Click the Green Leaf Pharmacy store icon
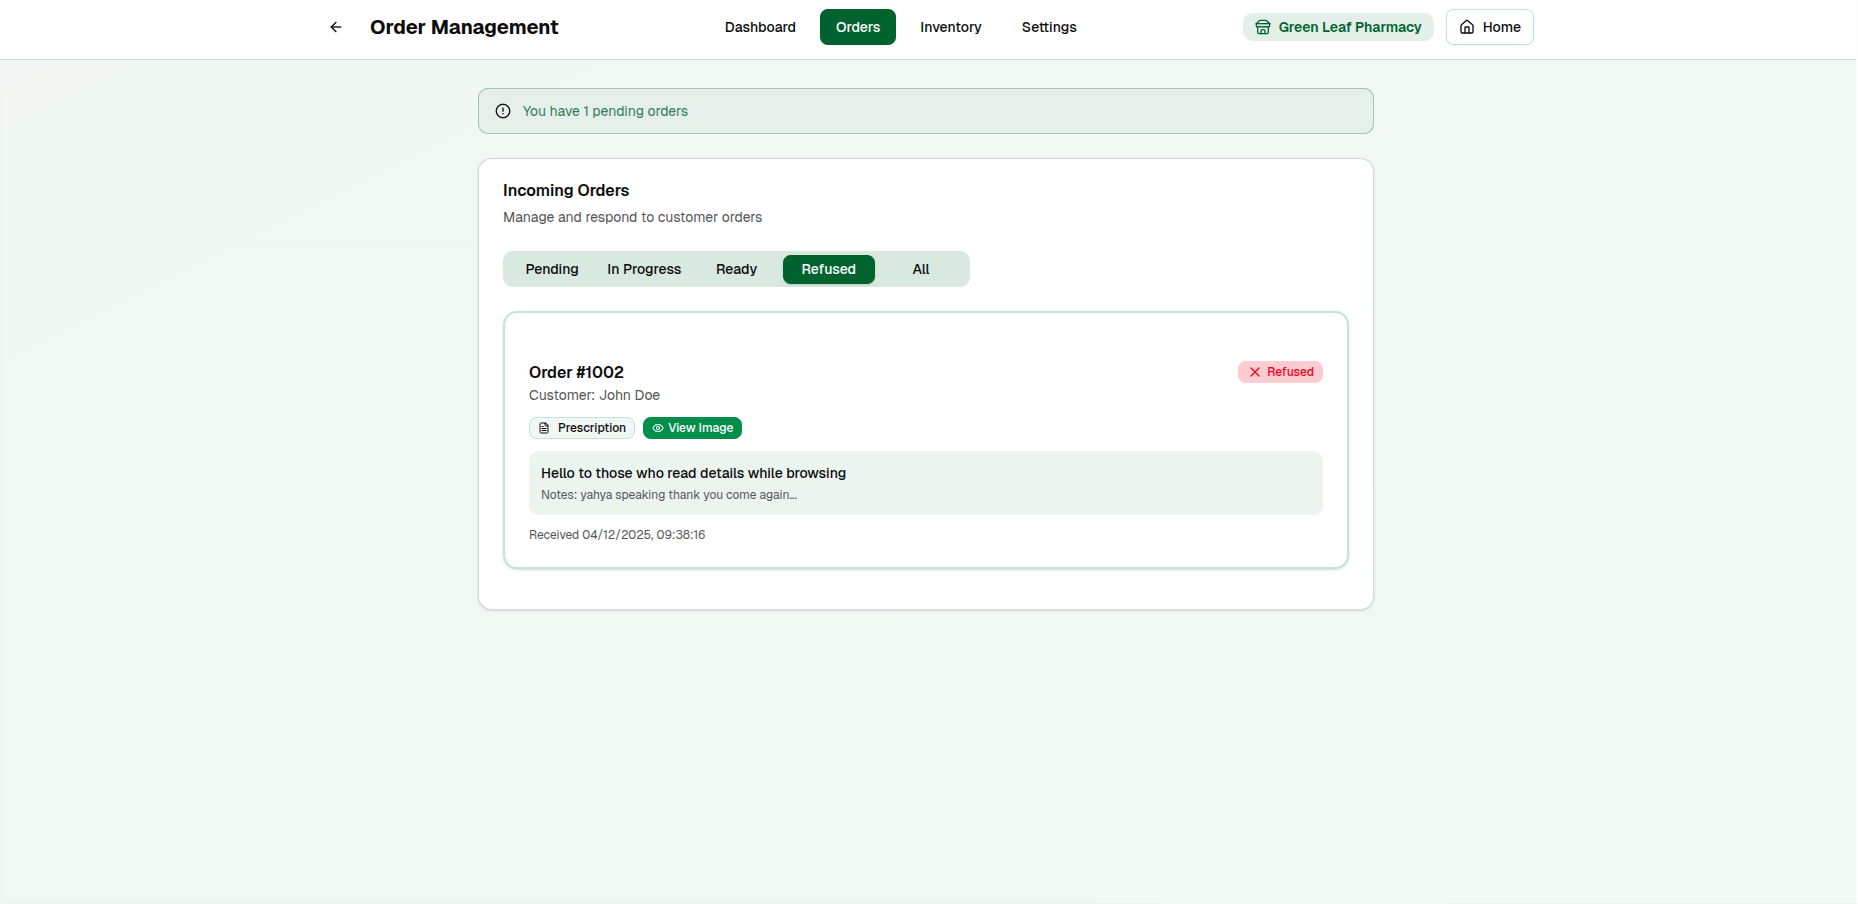 pyautogui.click(x=1263, y=27)
